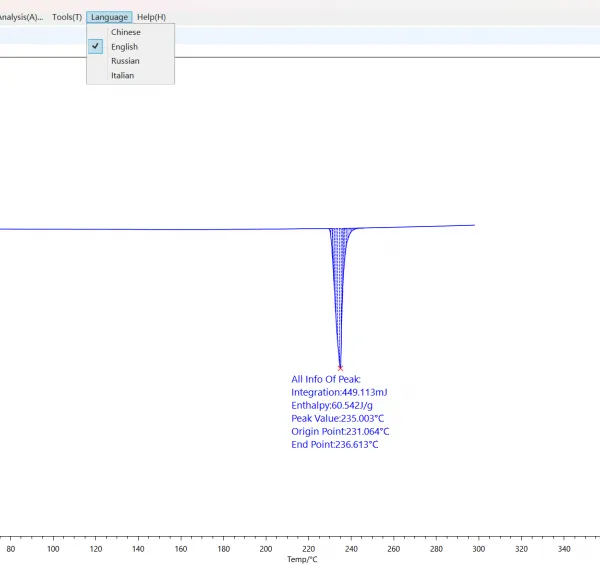Click the End Point:236.613°C text
Viewport: 600px width, 572px height.
(334, 444)
